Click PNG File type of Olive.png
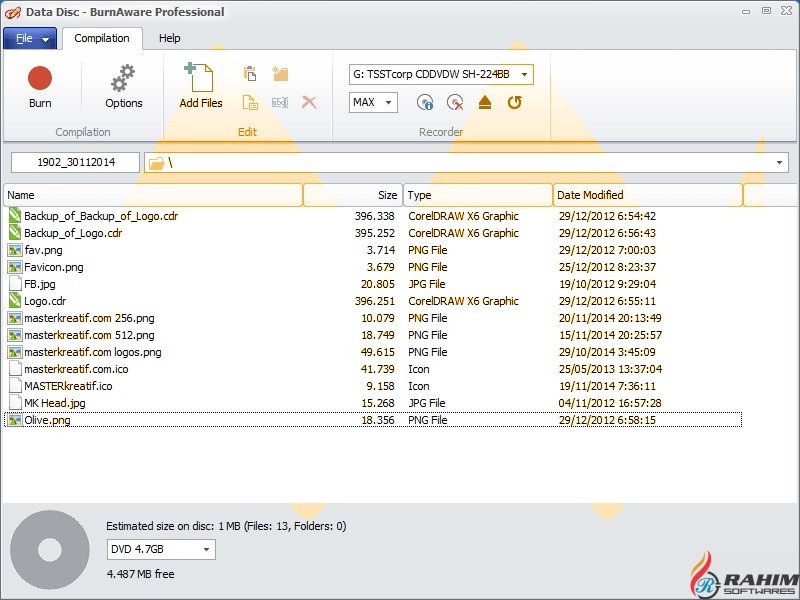800x600 pixels. click(428, 420)
